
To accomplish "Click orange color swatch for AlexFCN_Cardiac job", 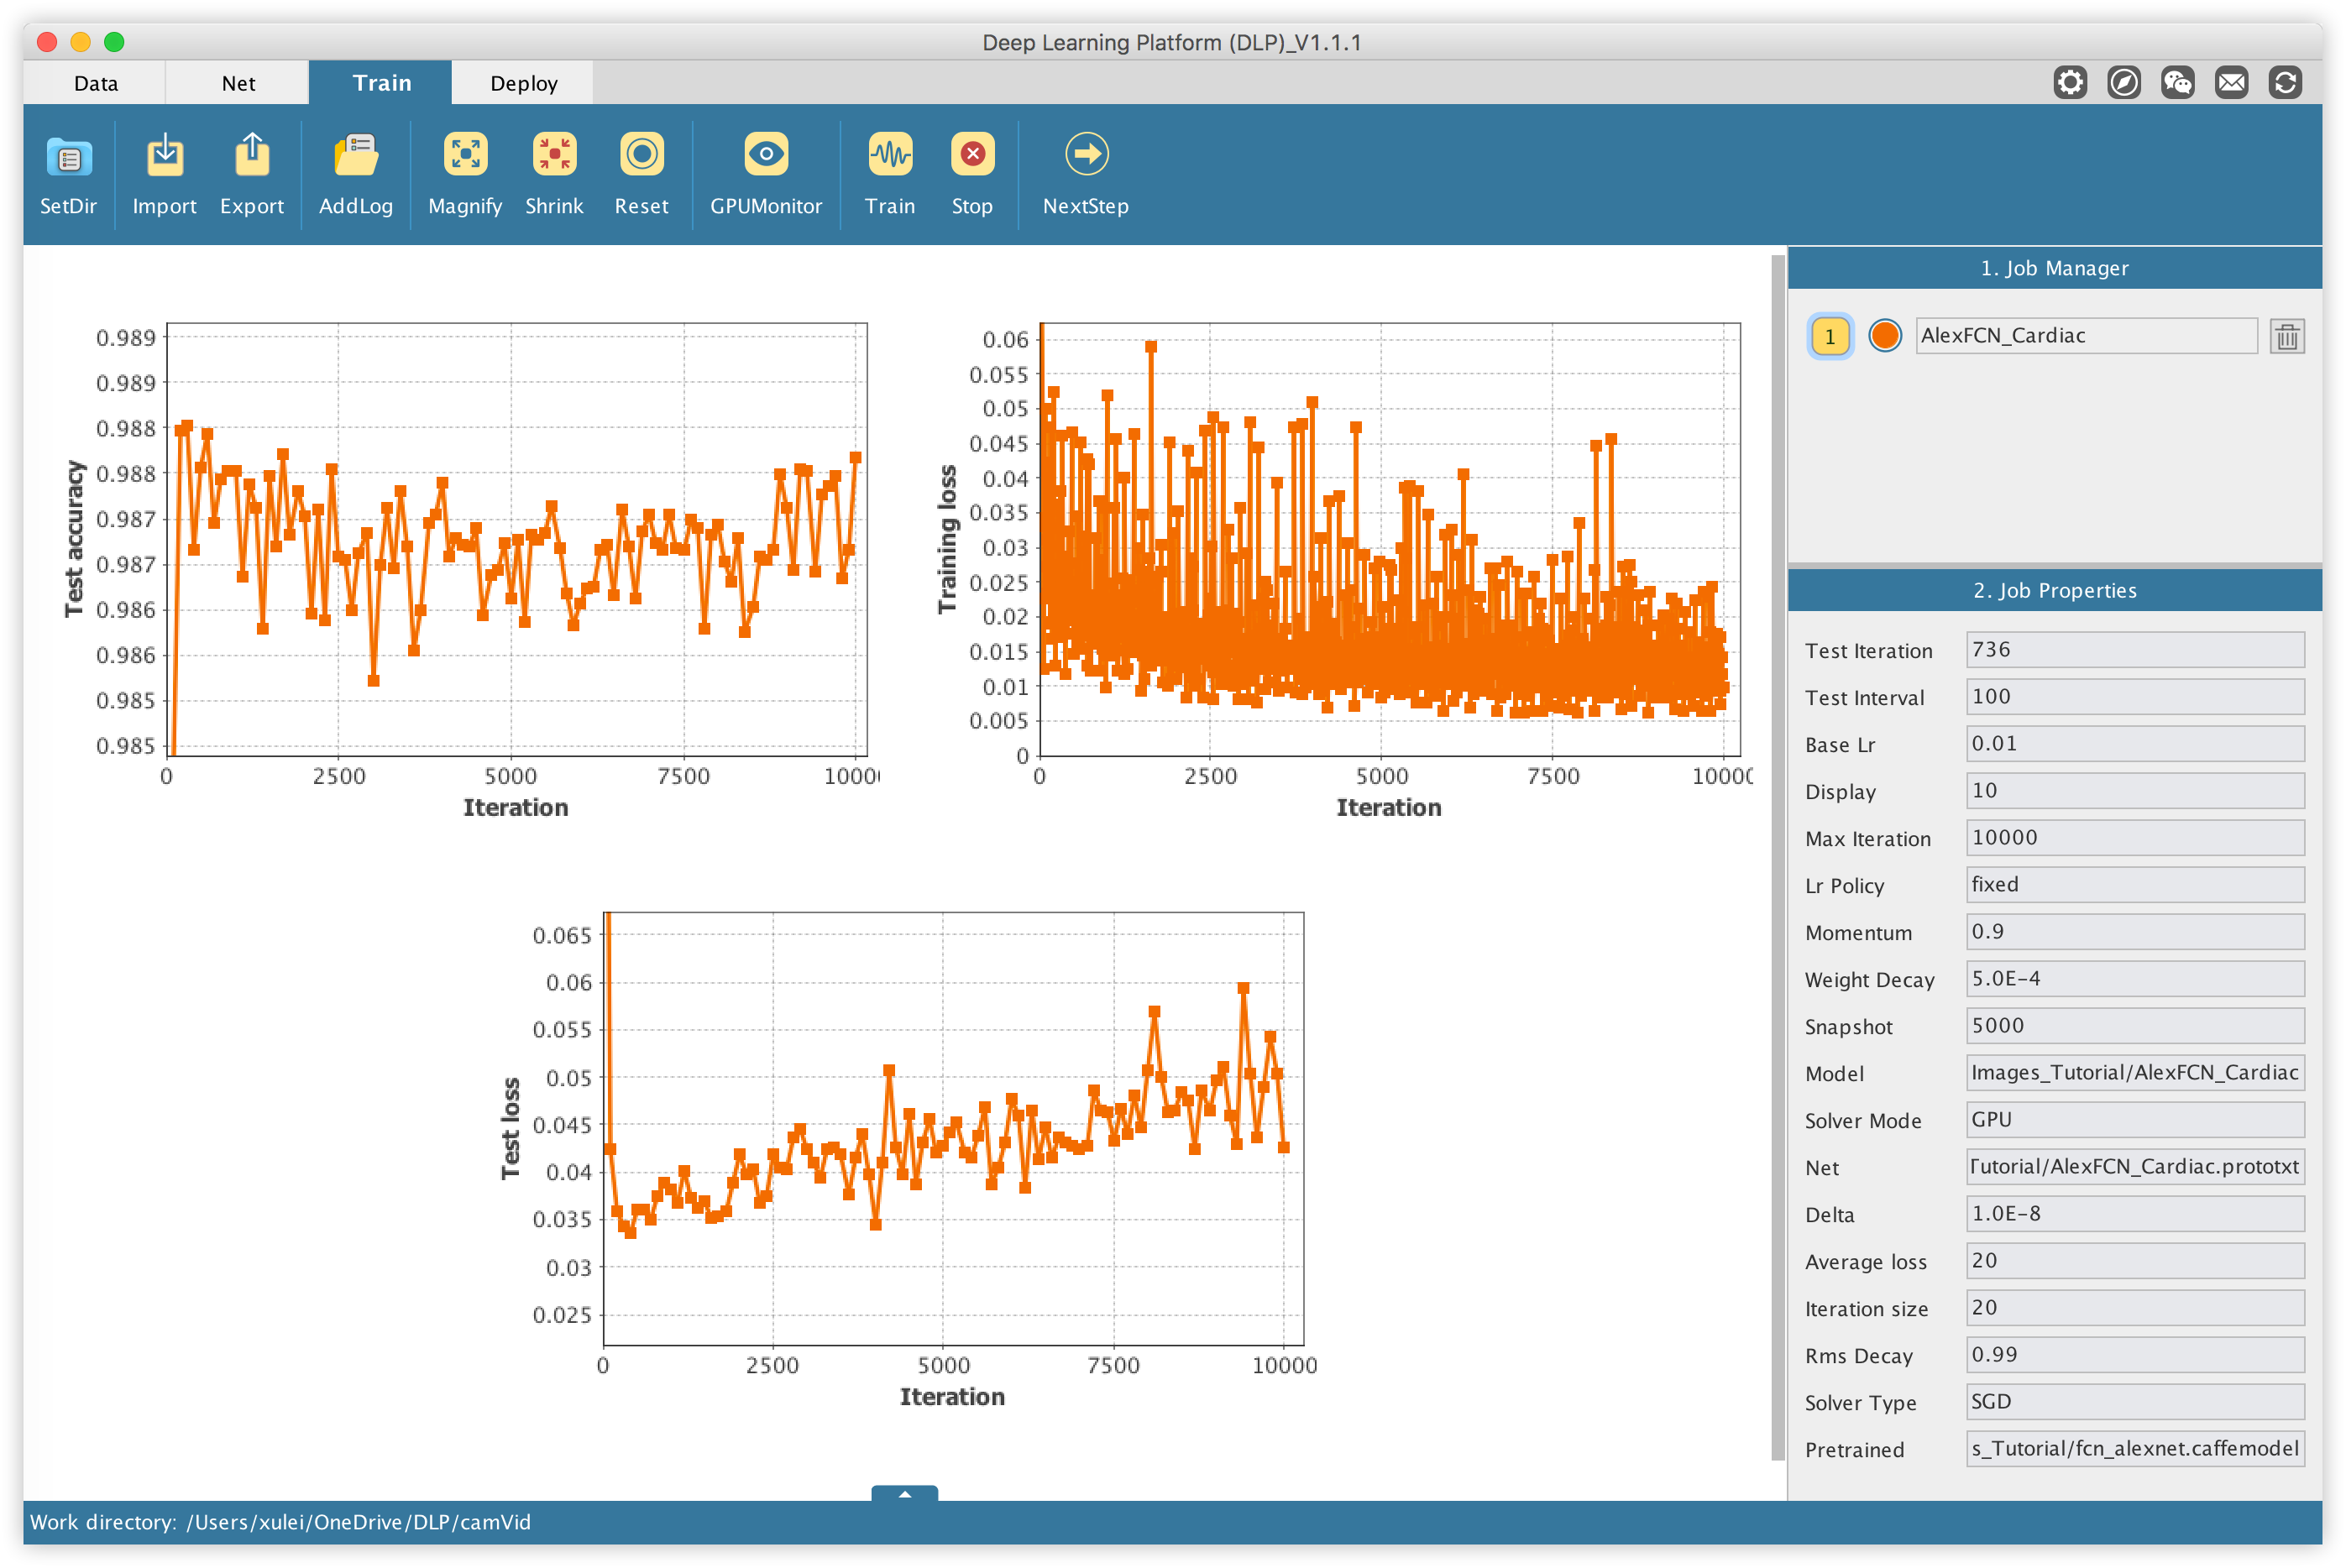I will coord(1885,335).
